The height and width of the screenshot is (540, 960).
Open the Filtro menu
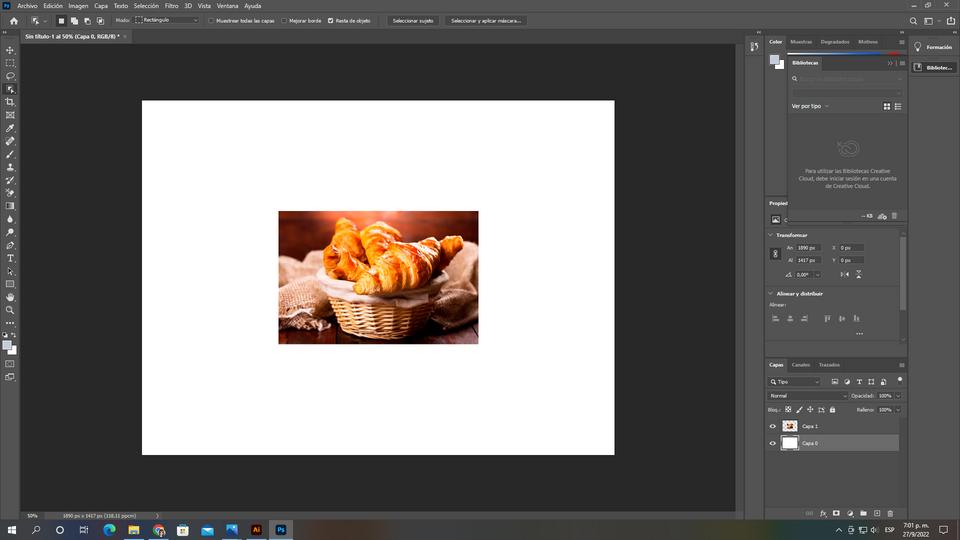click(171, 6)
